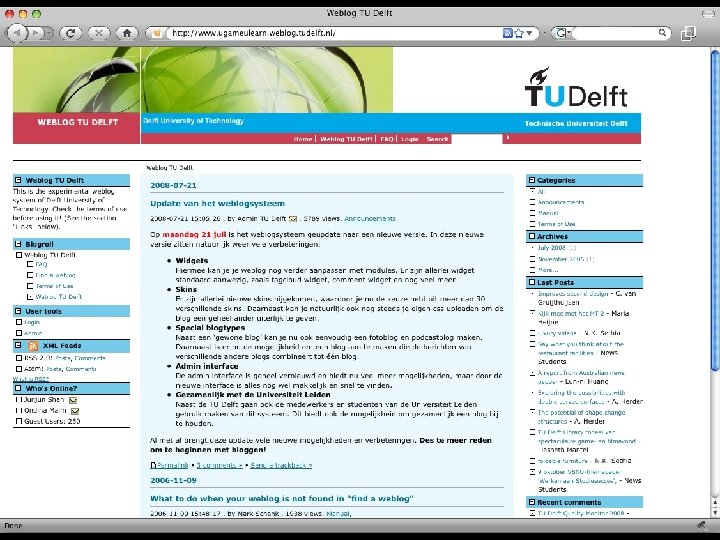Open the Login link under User tools
Image resolution: width=720 pixels, height=540 pixels.
coord(32,322)
